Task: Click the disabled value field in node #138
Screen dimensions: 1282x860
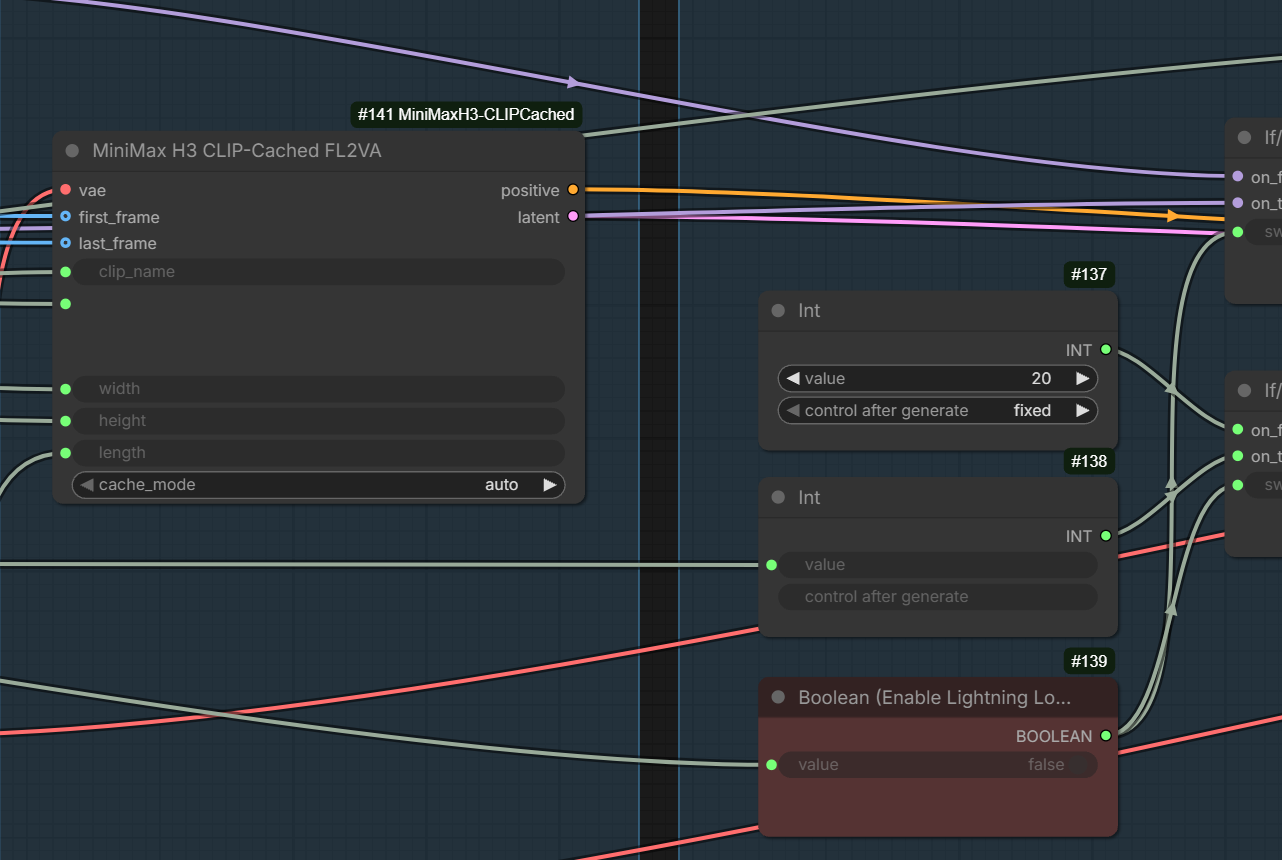Action: (x=938, y=565)
